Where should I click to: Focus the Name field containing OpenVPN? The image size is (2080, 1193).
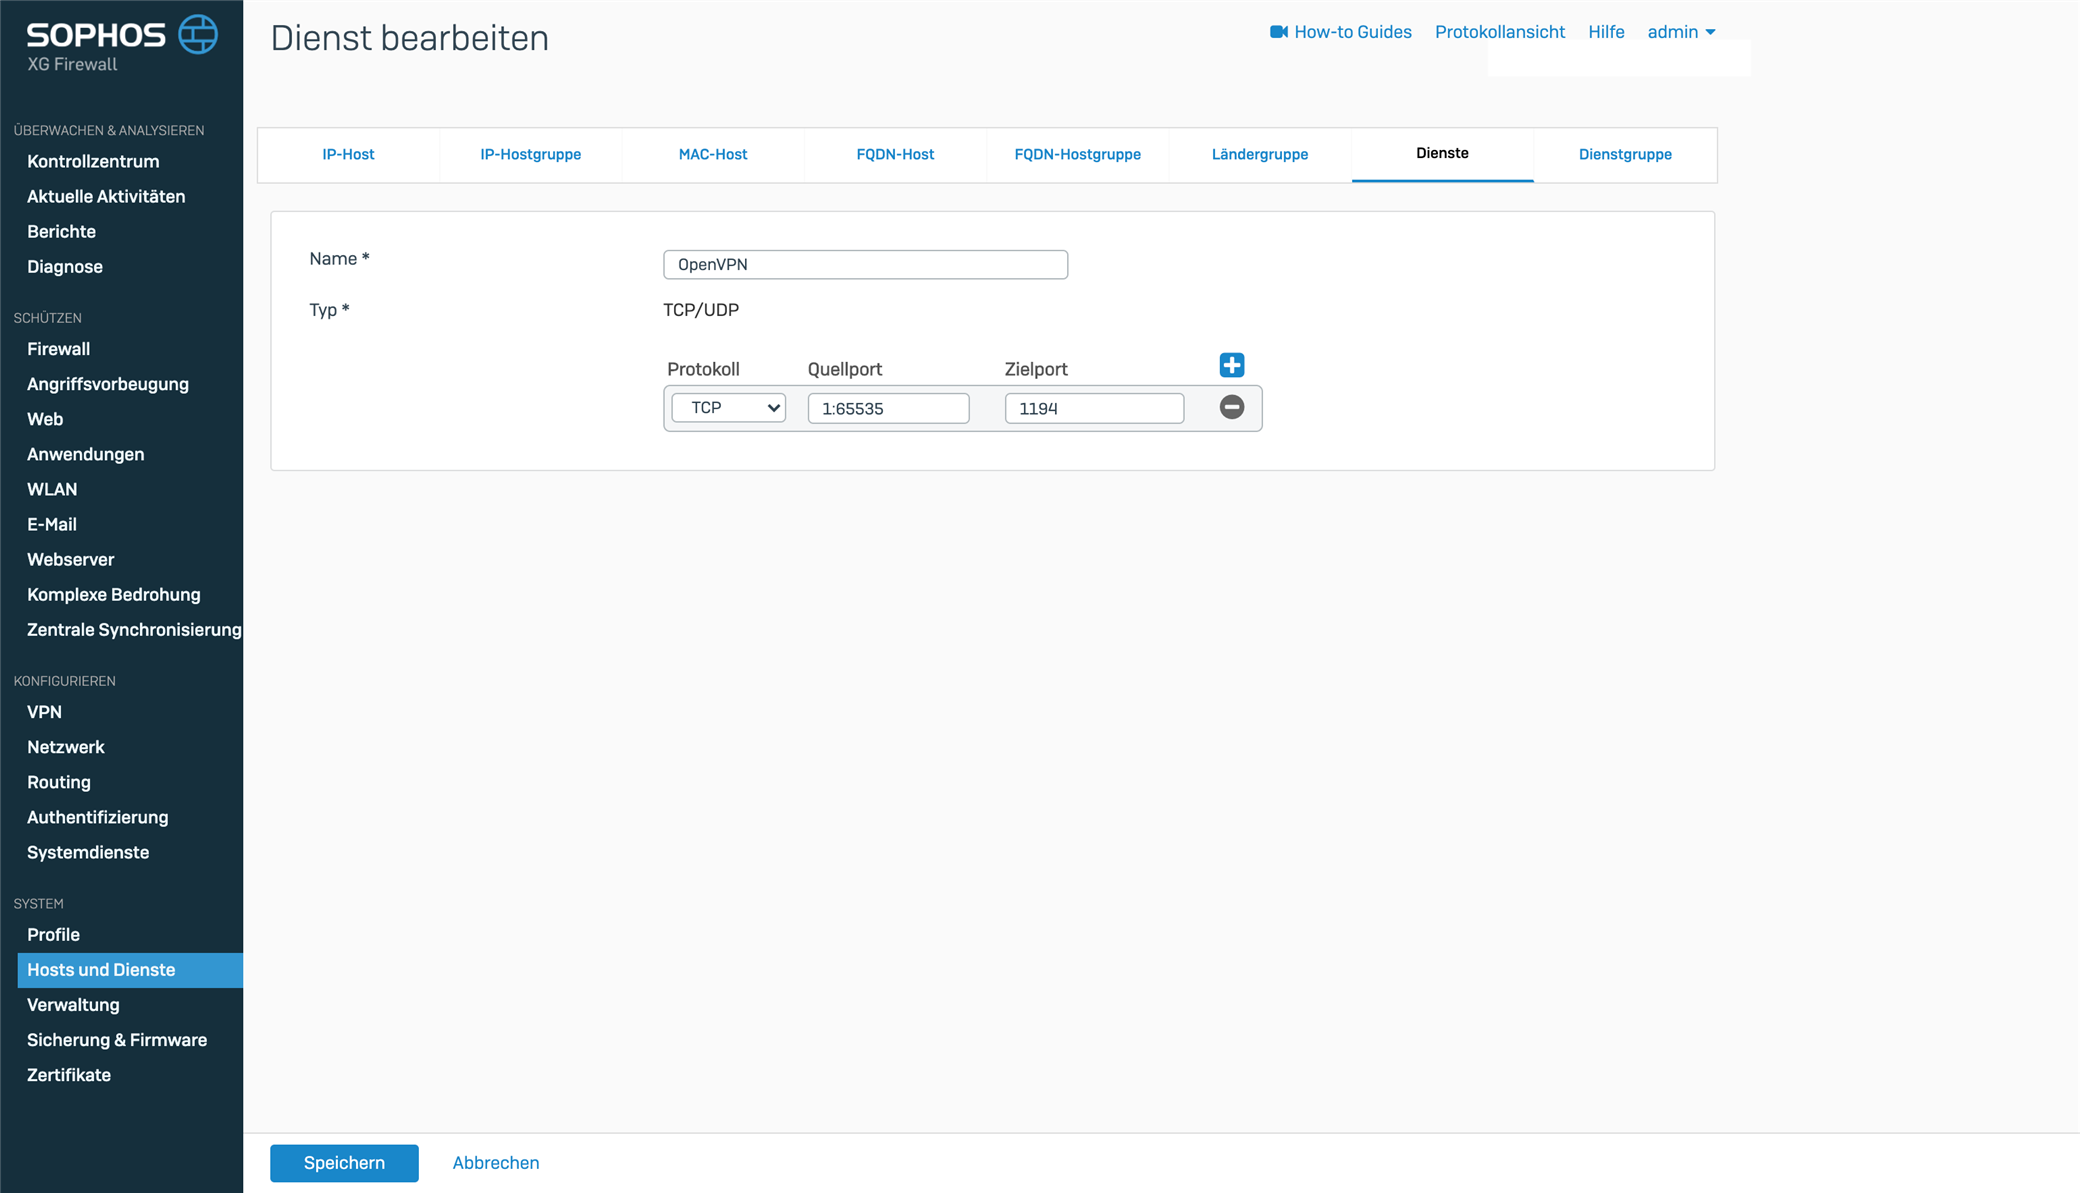click(865, 264)
